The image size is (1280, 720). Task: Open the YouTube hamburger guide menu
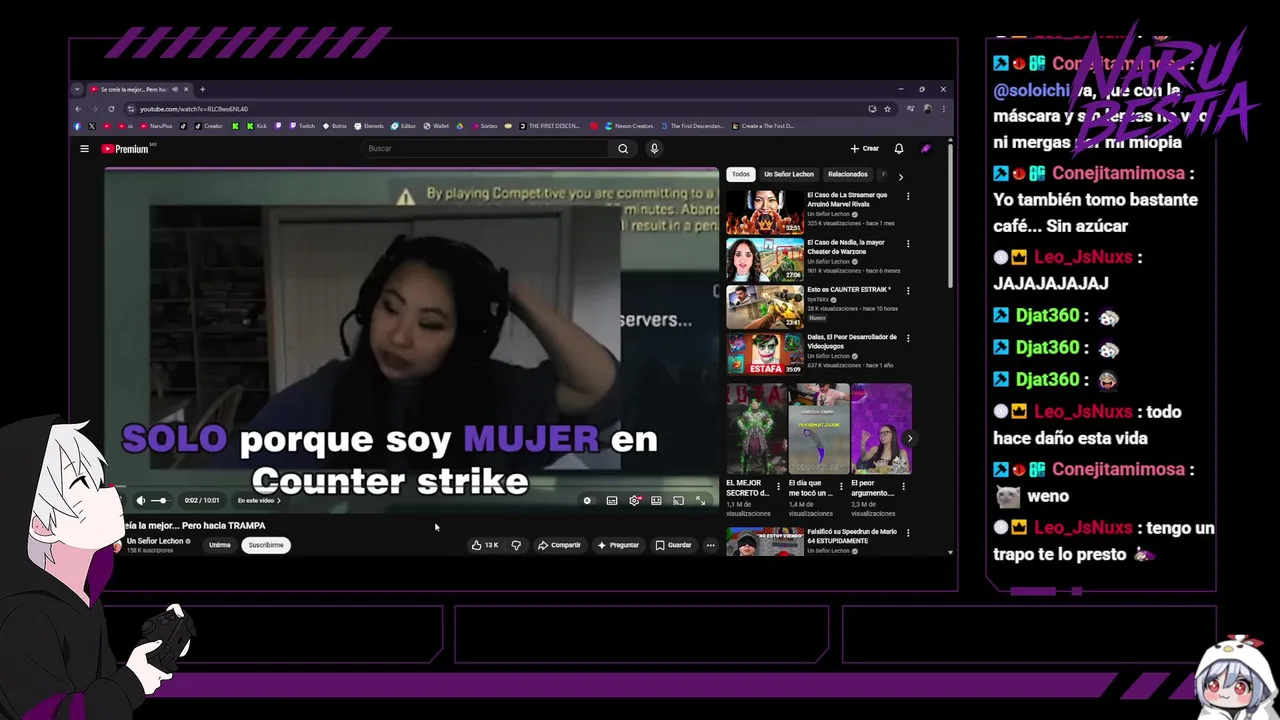click(84, 149)
